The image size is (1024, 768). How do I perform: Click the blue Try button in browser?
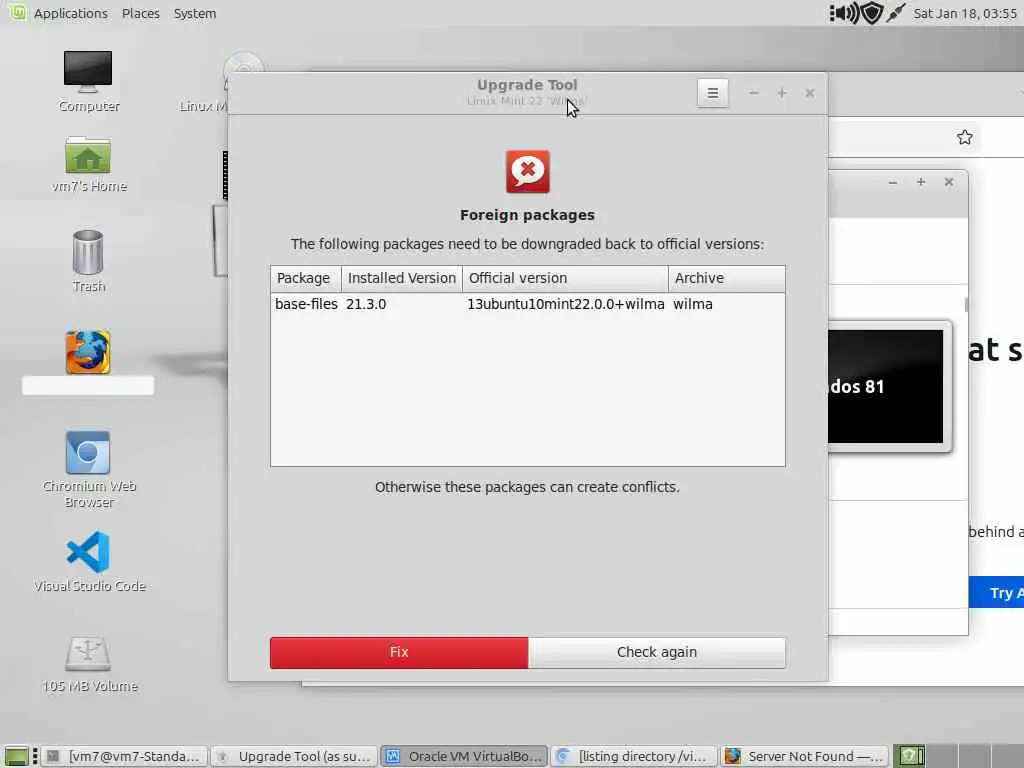(x=997, y=593)
